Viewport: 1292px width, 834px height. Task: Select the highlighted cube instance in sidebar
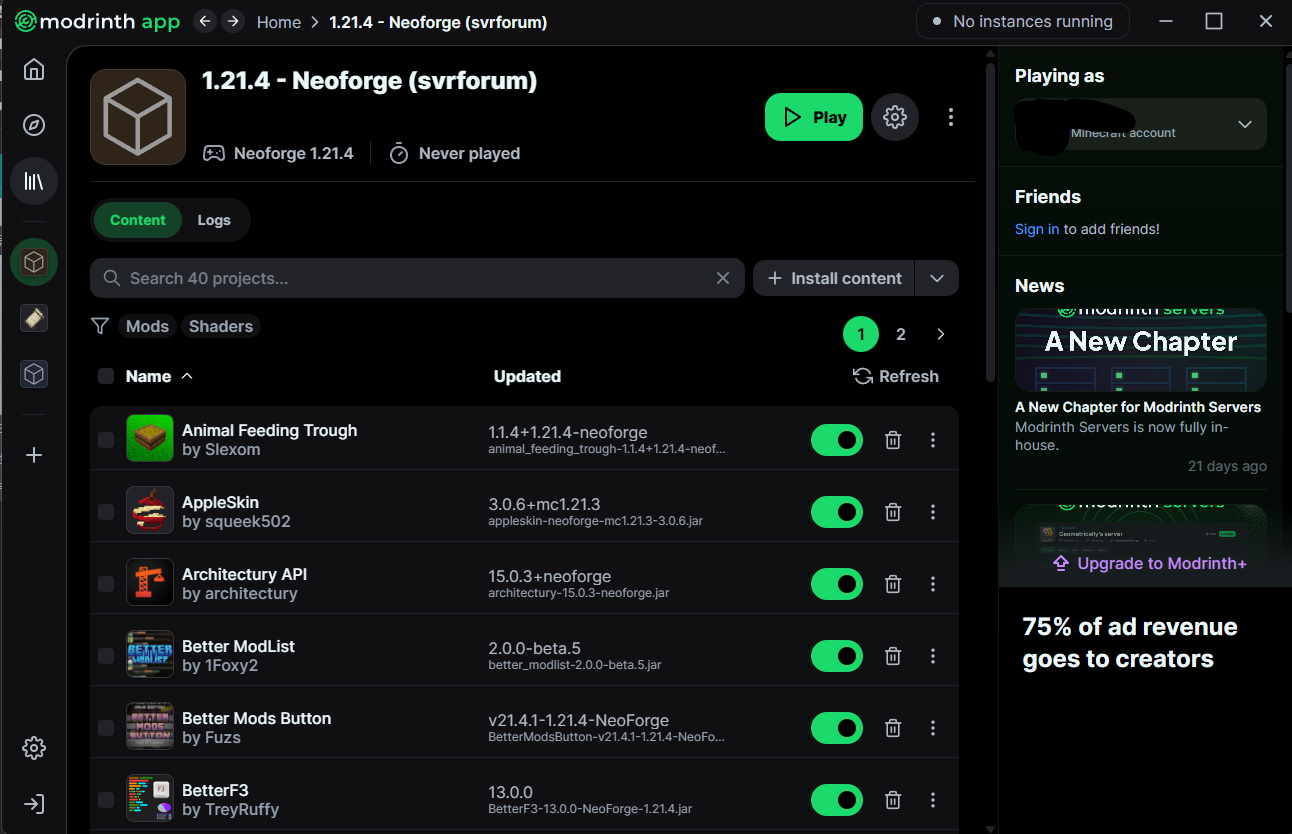34,262
